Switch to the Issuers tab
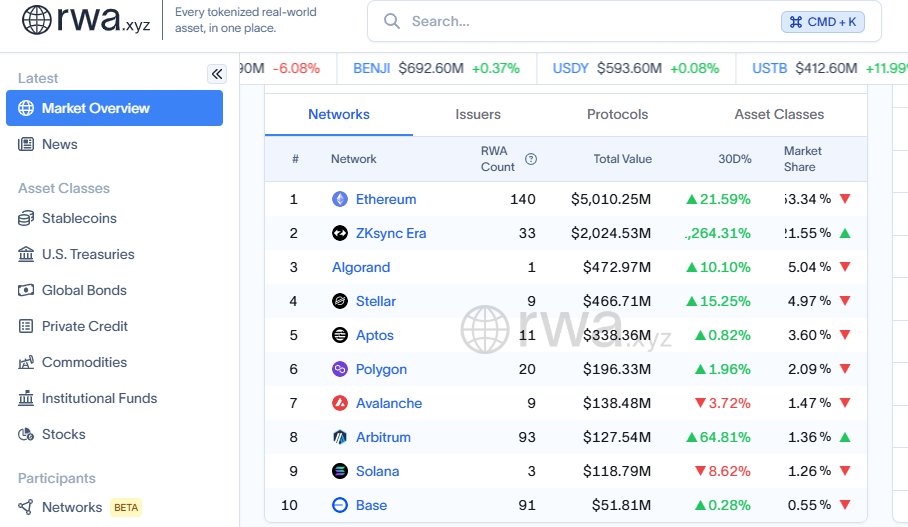Viewport: 908px width, 527px height. click(x=478, y=114)
